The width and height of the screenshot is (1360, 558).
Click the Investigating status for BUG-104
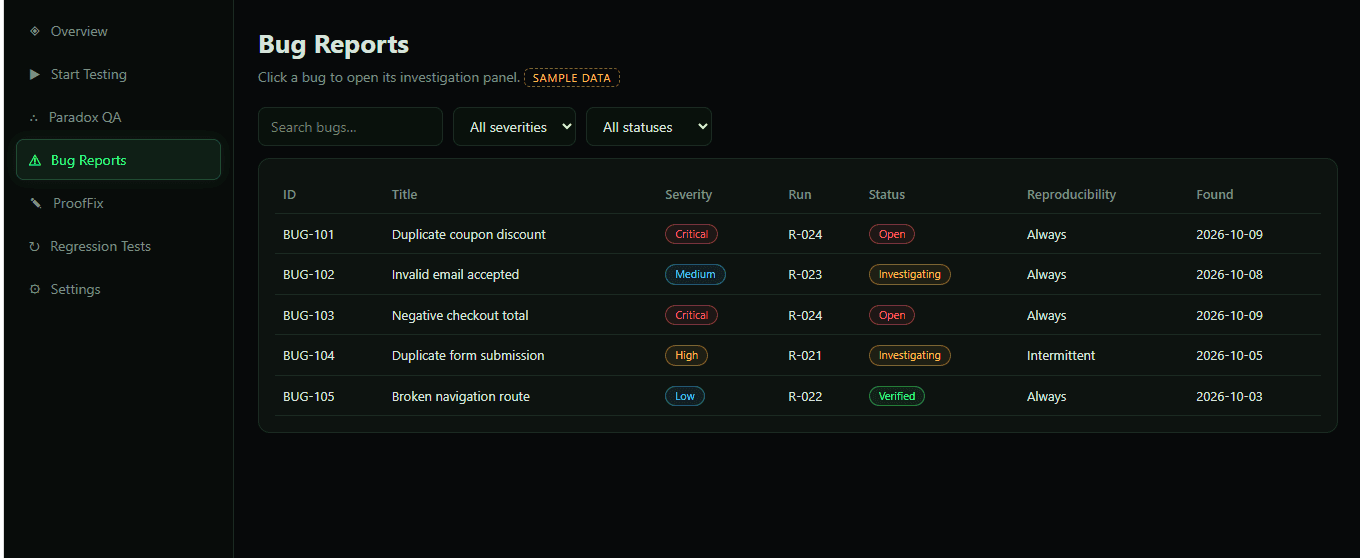click(910, 355)
